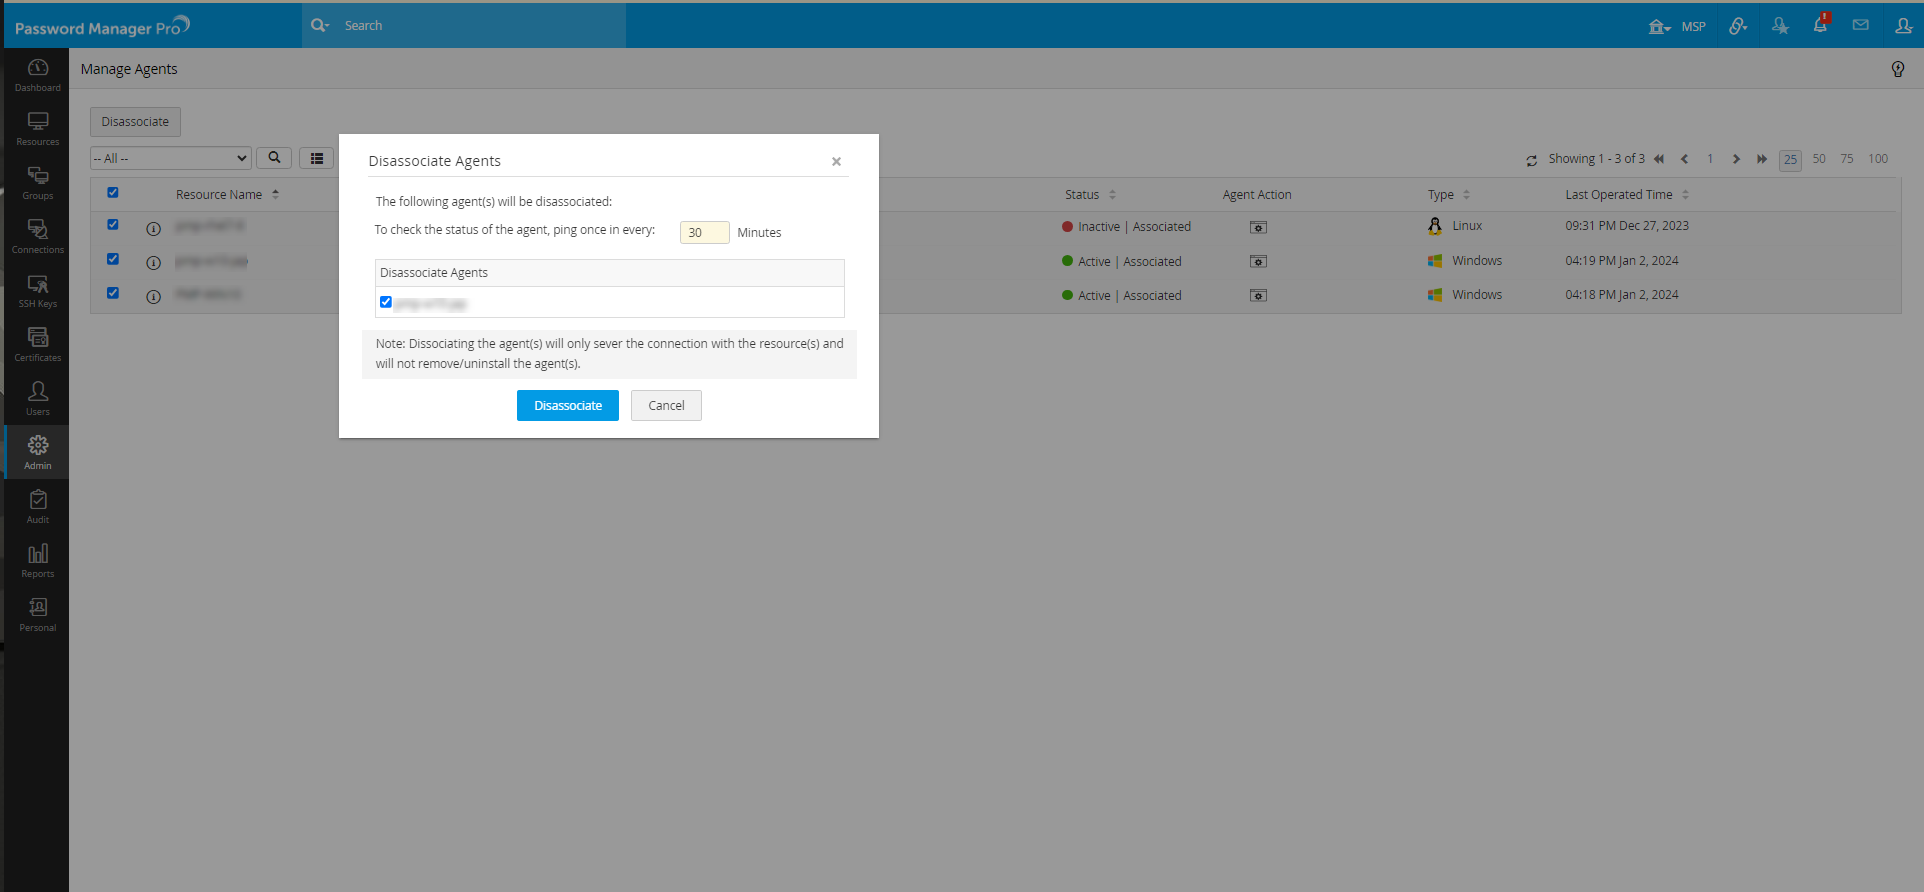Go to Resources in the sidebar
The image size is (1924, 892).
pos(38,129)
